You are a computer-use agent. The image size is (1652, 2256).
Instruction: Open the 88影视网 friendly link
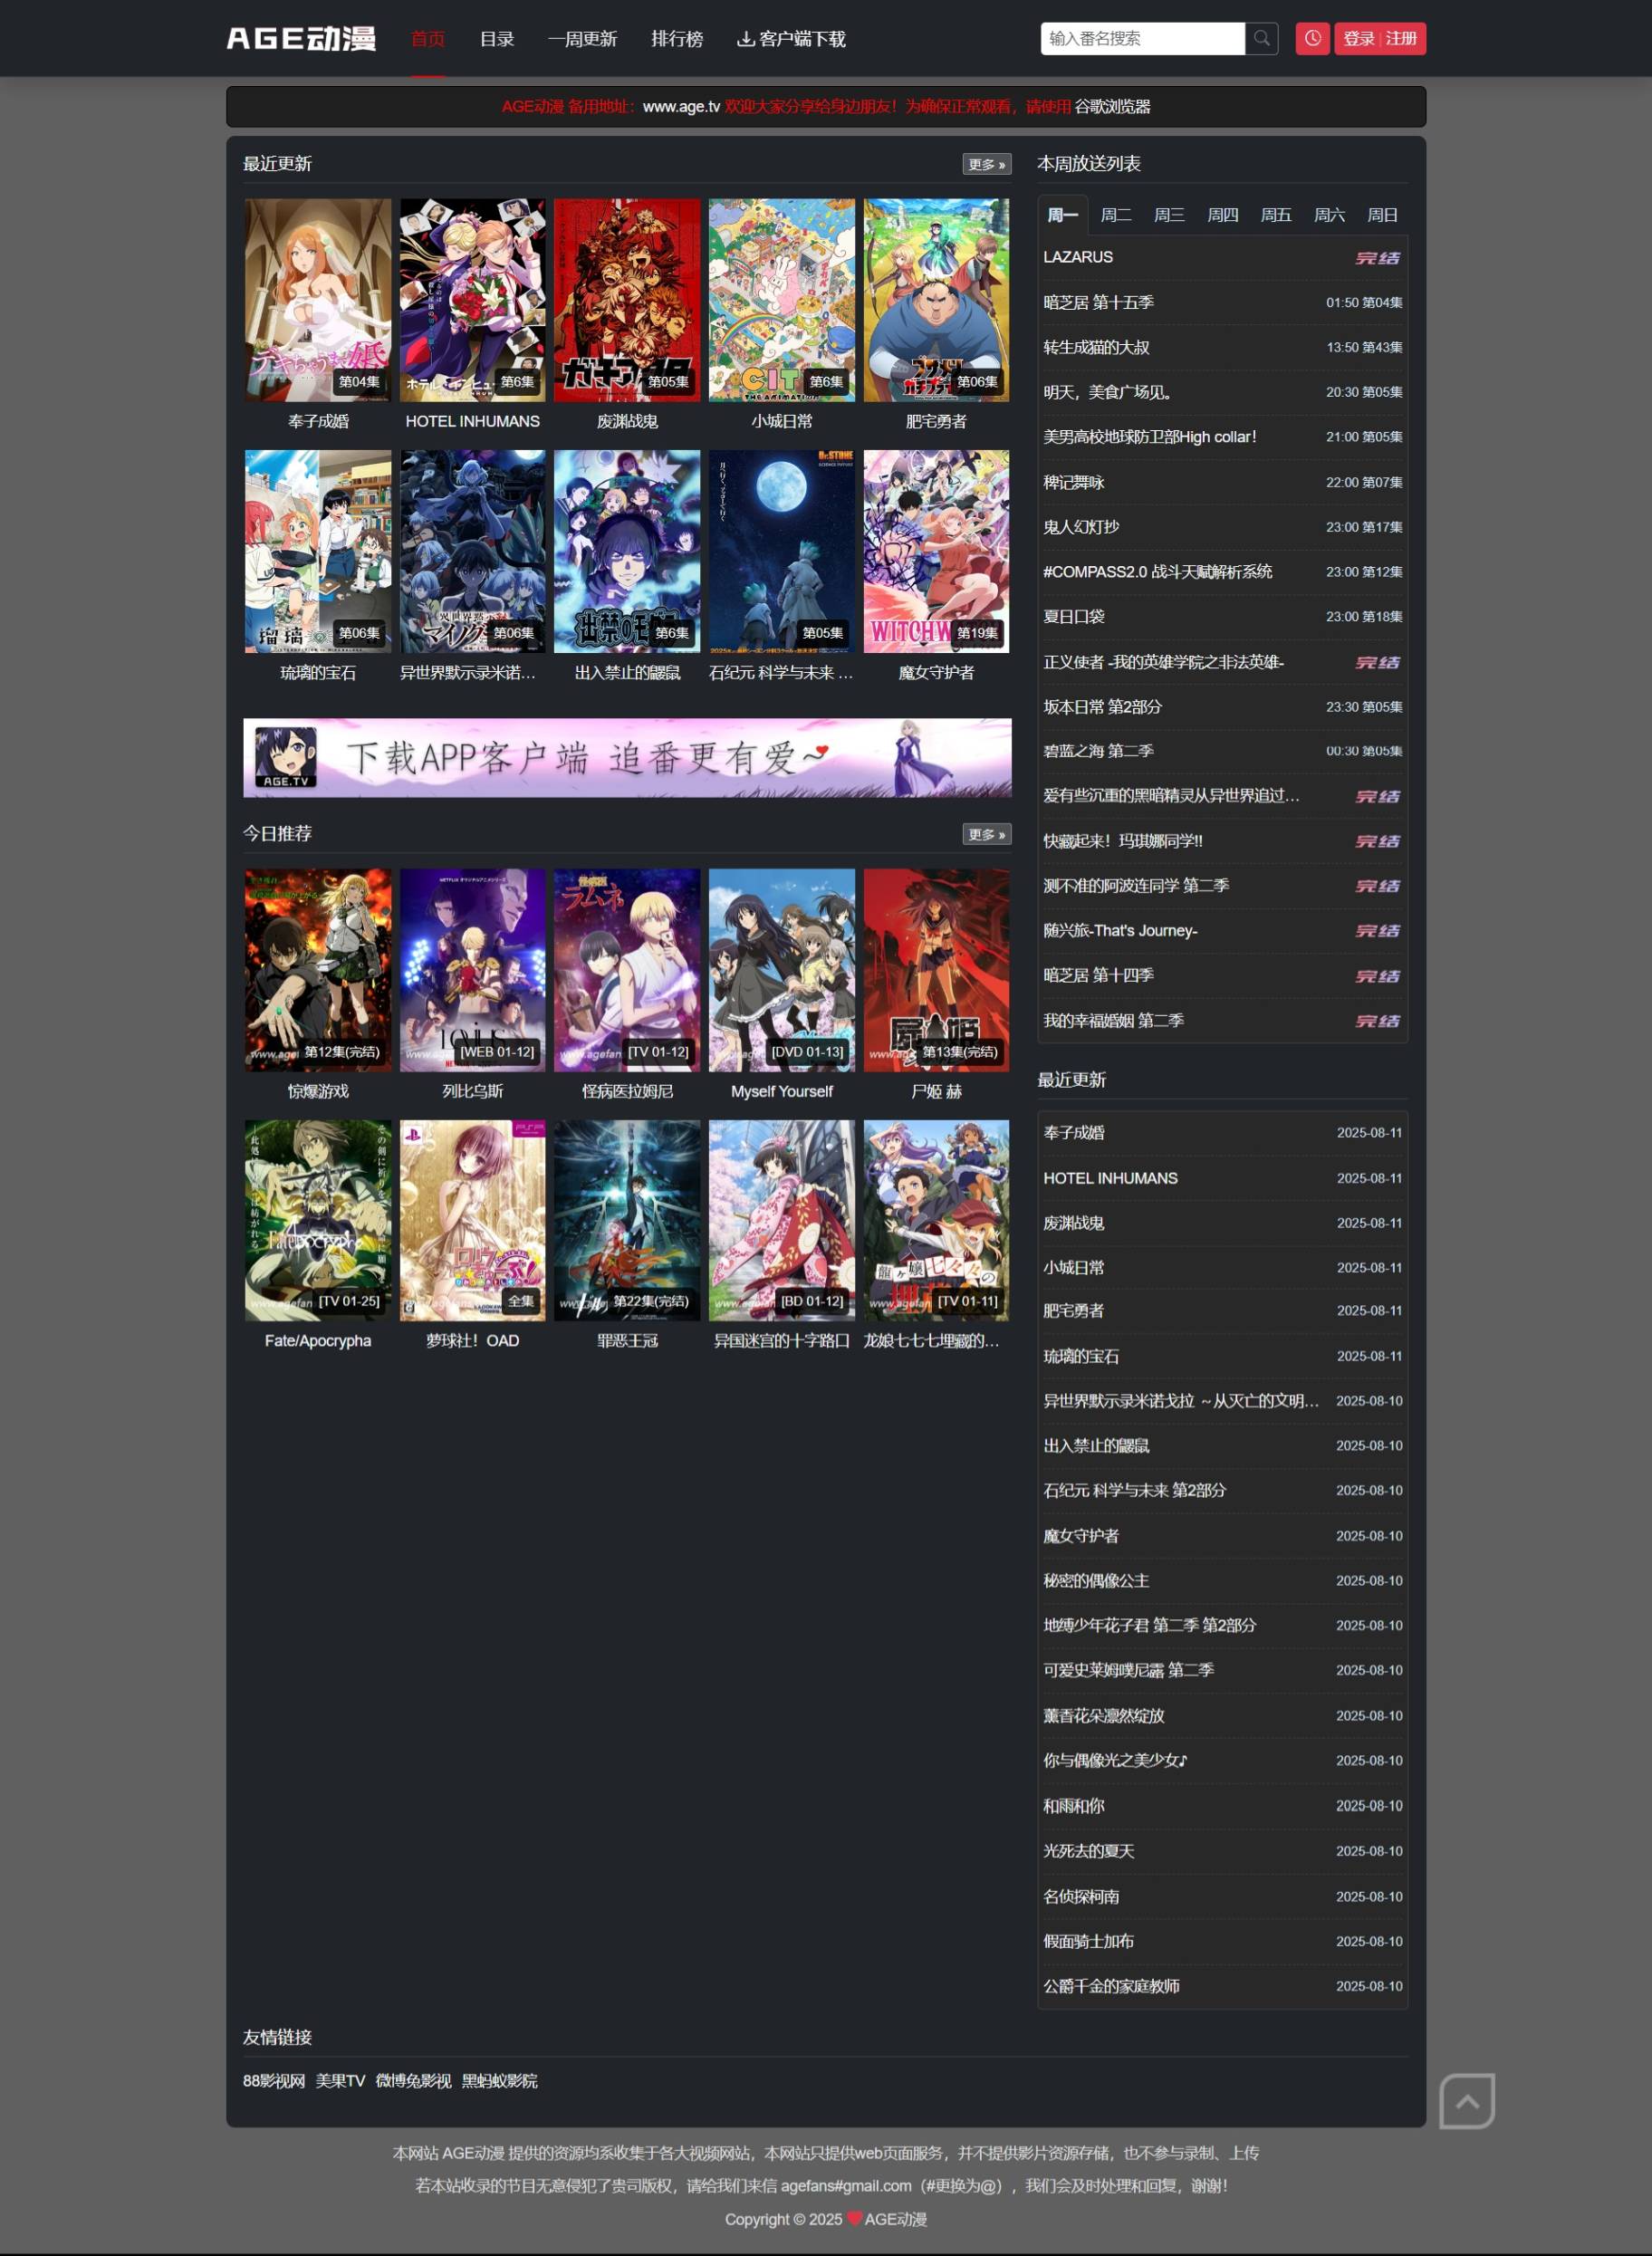(273, 2080)
